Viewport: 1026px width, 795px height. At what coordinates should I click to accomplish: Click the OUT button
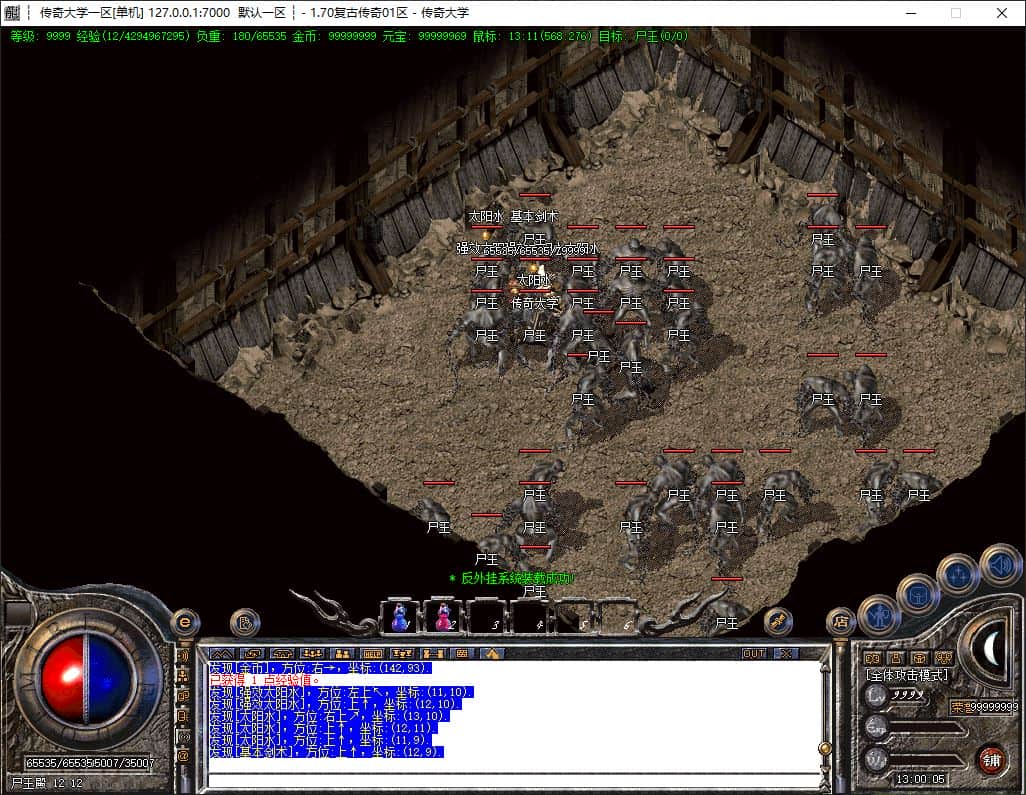pos(754,653)
